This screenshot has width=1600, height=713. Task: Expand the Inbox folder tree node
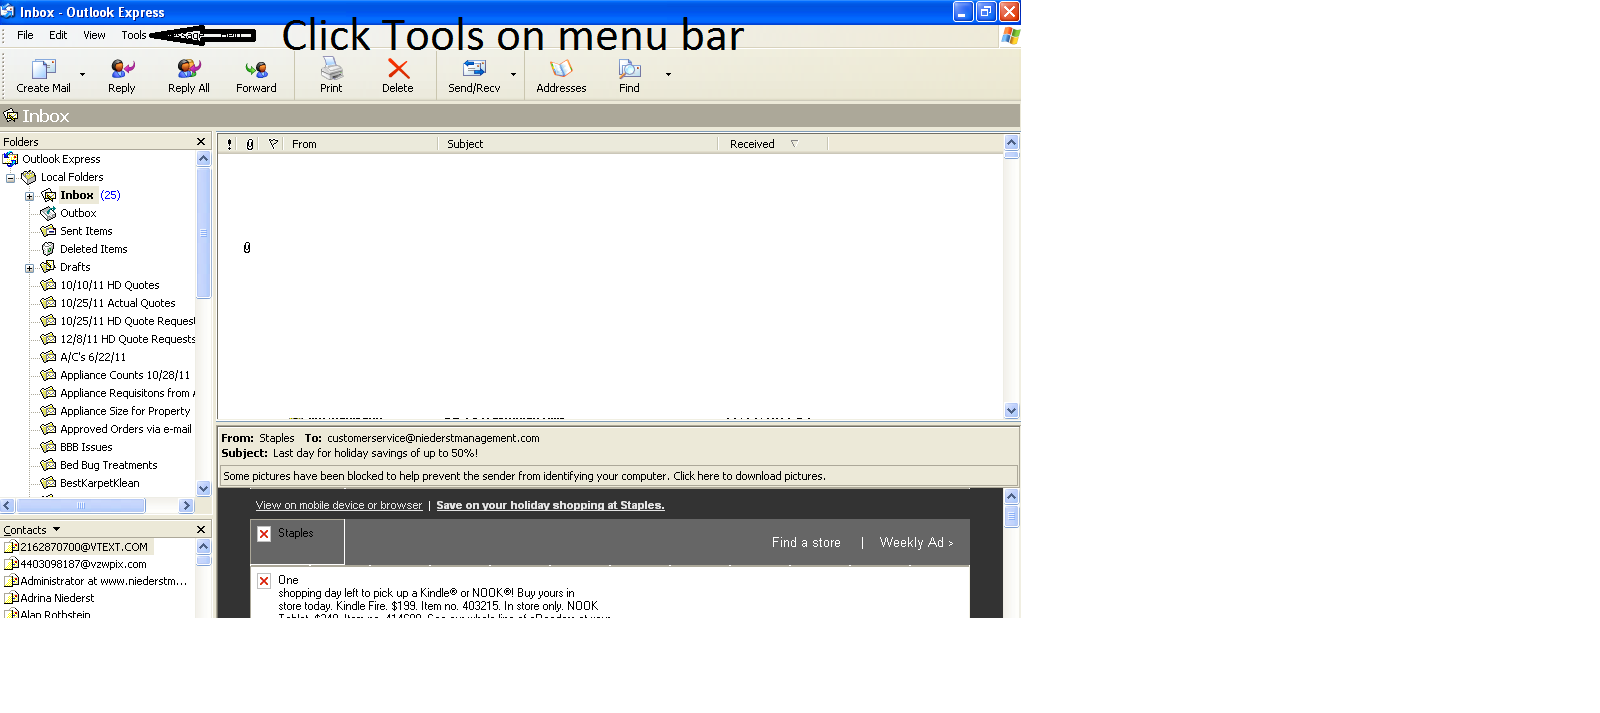[x=29, y=196]
